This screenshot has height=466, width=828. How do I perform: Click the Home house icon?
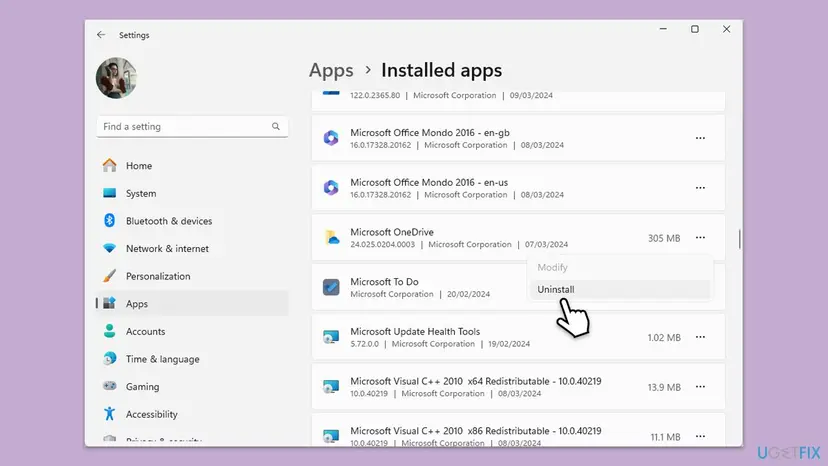109,165
